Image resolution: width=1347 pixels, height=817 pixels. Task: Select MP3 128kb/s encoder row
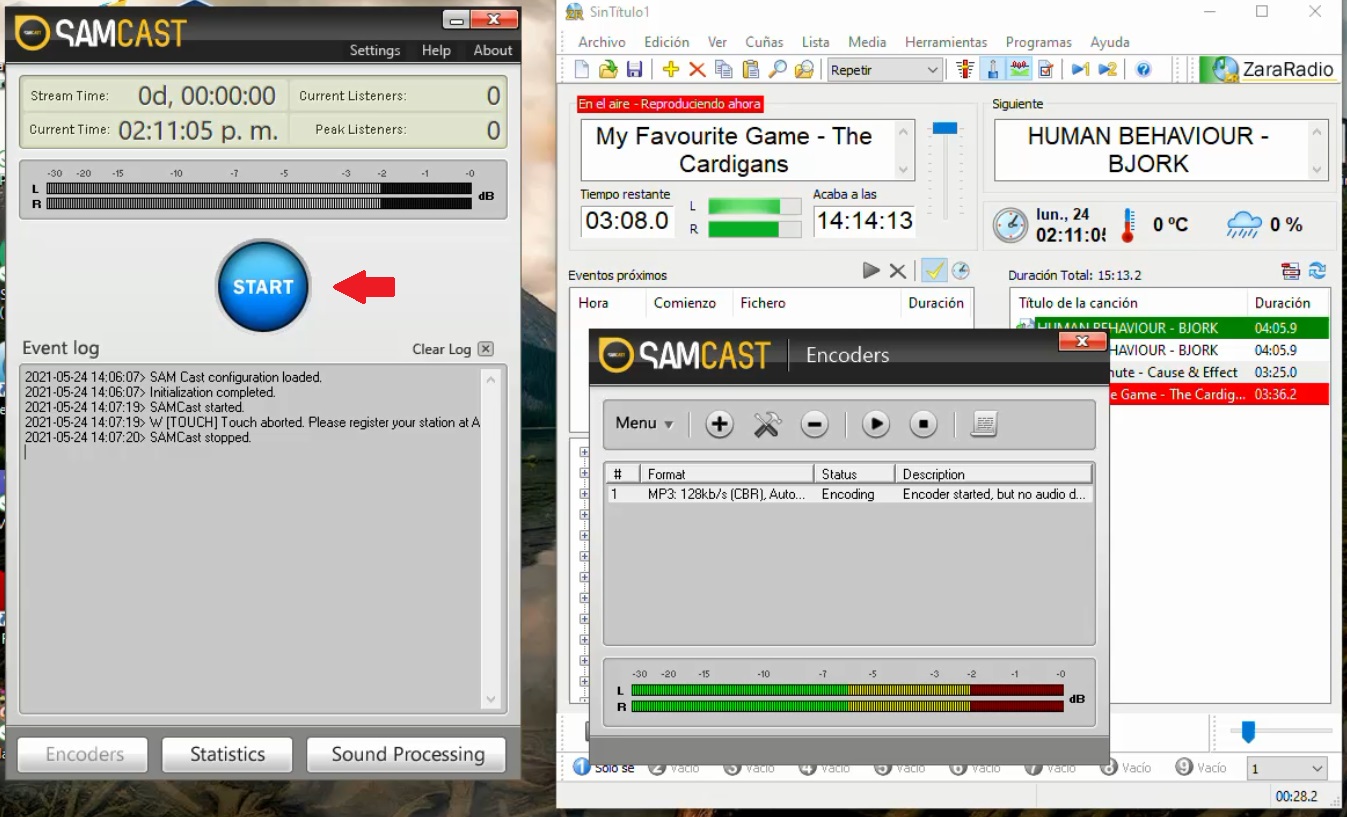pyautogui.click(x=848, y=494)
